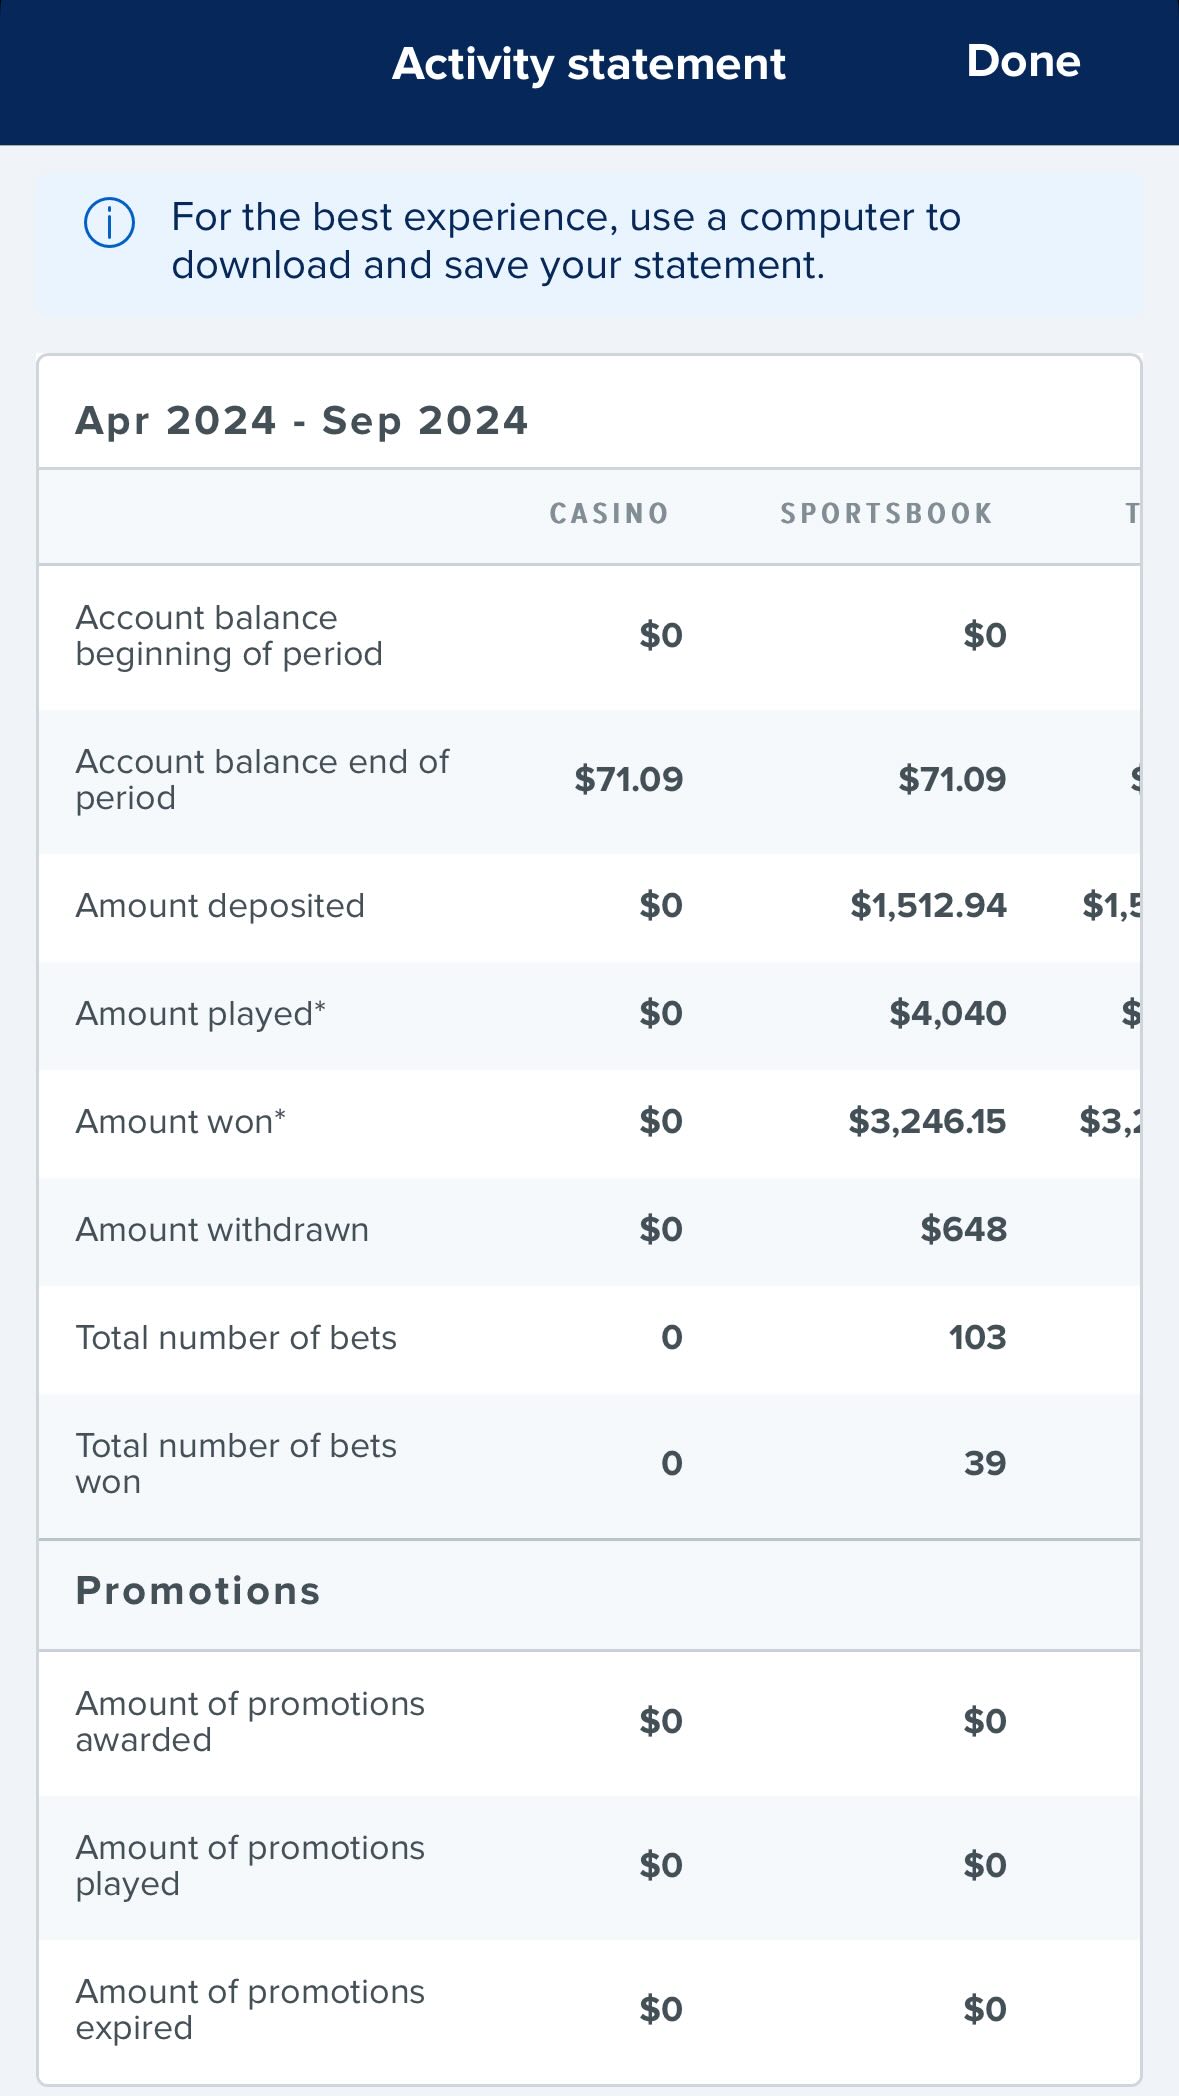This screenshot has width=1179, height=2096.
Task: Click the sportsbook amount won $3,246.15
Action: pos(927,1122)
